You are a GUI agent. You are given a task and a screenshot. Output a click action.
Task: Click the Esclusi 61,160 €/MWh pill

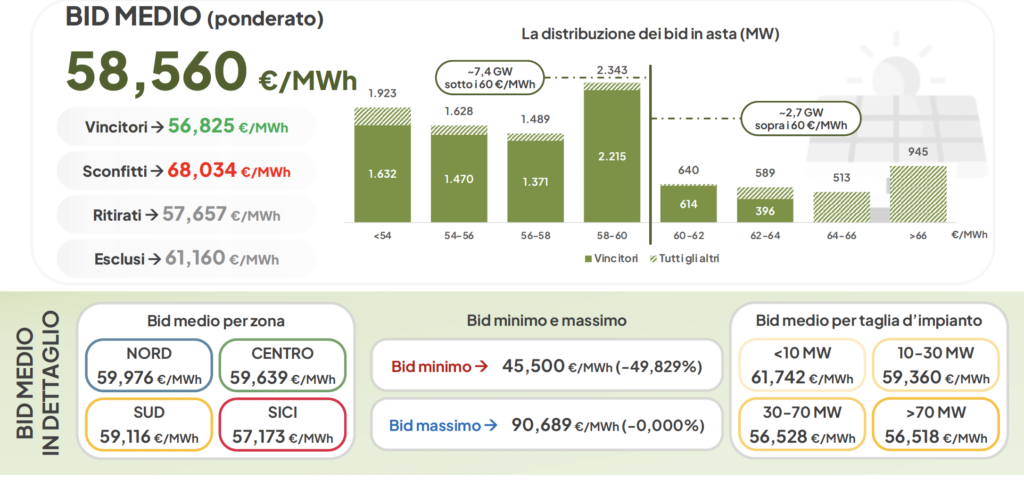pos(184,258)
